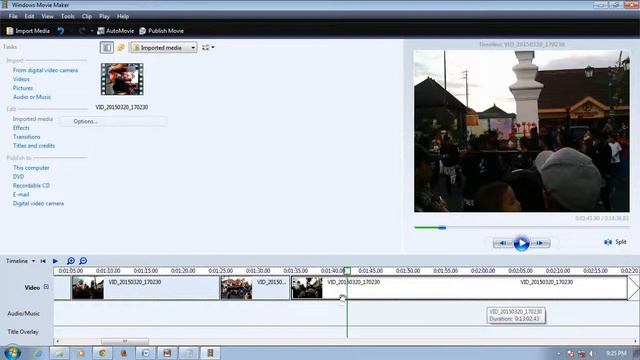Open the Clip menu

pos(87,16)
